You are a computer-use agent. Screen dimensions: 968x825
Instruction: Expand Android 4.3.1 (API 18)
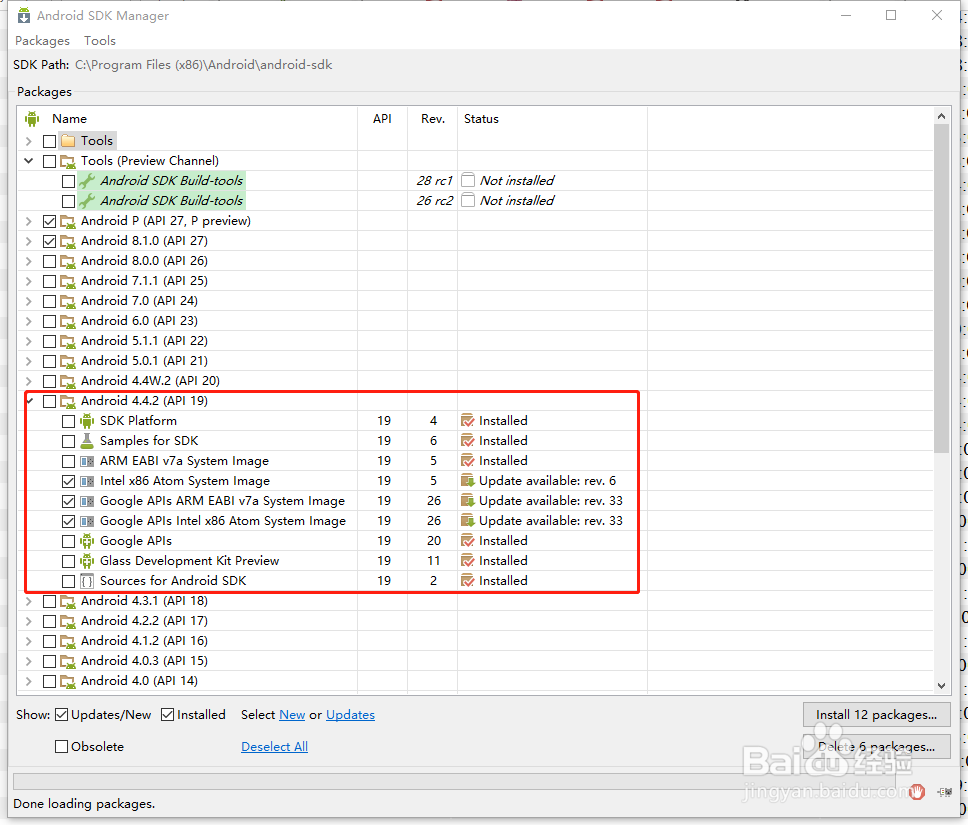[x=28, y=601]
